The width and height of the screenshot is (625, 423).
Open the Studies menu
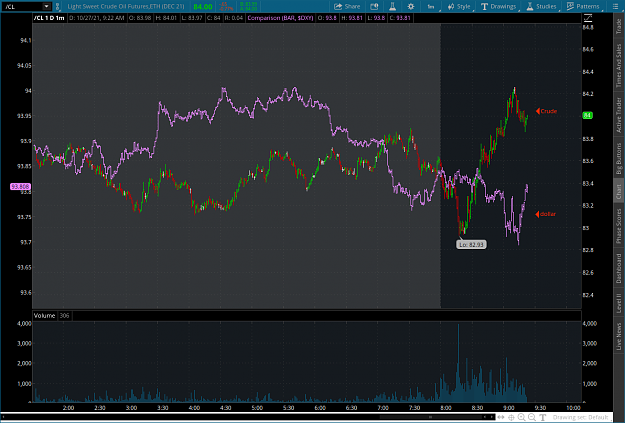coord(541,6)
